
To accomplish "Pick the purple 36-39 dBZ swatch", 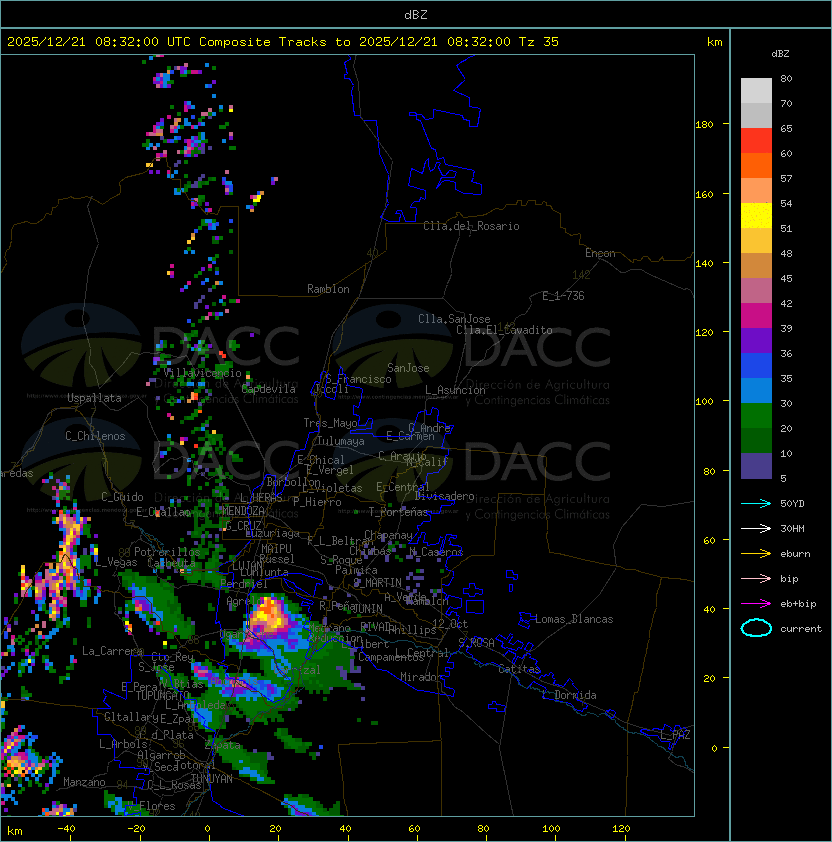I will (x=756, y=341).
